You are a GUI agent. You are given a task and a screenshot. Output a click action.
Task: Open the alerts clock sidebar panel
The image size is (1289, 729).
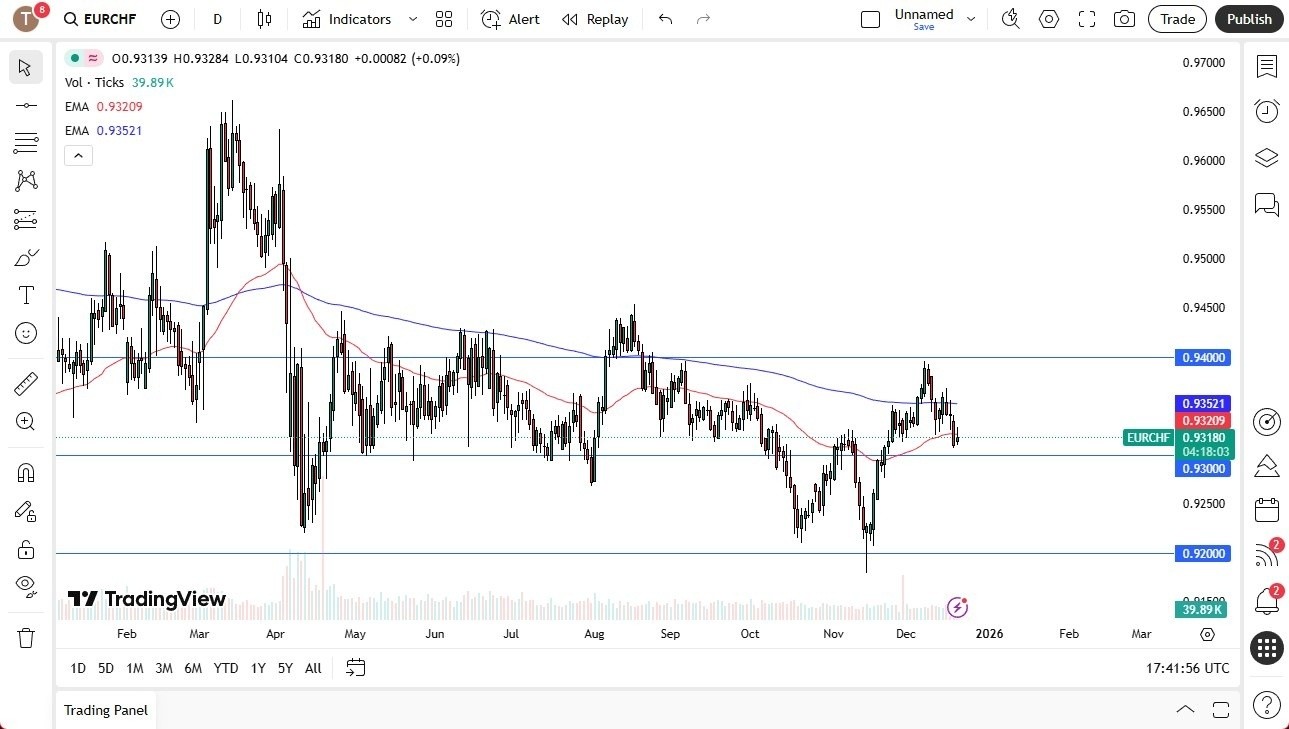click(x=1267, y=111)
